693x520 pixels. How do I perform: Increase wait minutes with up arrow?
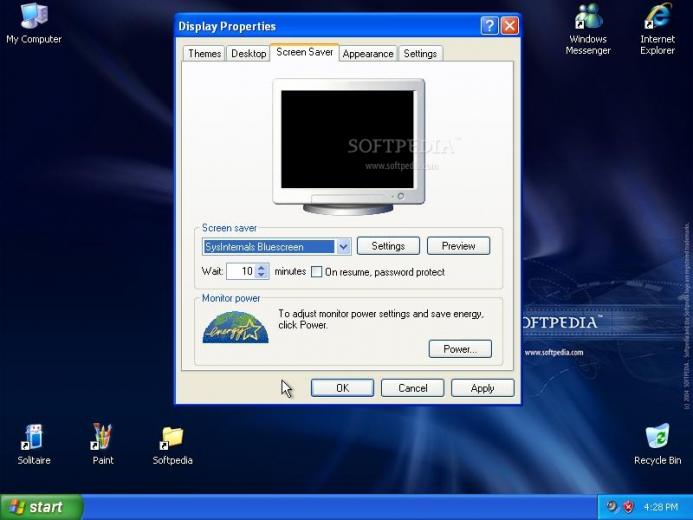[x=262, y=267]
